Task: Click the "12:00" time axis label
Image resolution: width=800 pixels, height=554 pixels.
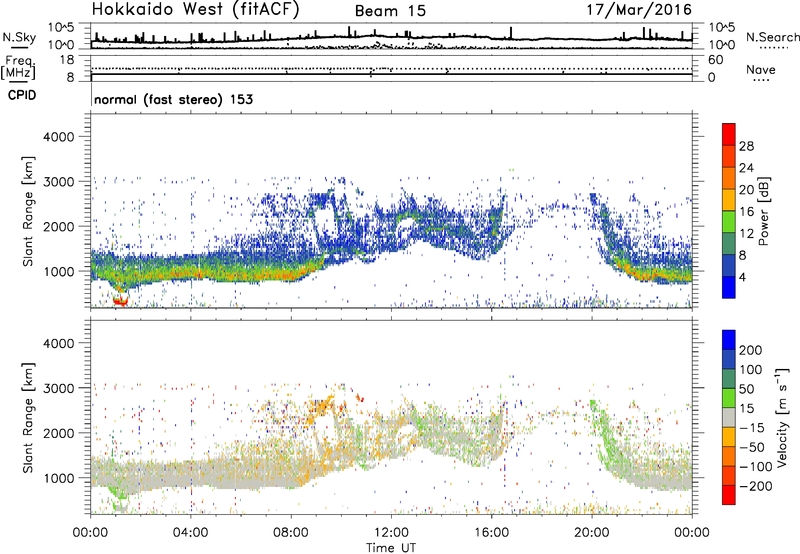Action: (x=391, y=533)
